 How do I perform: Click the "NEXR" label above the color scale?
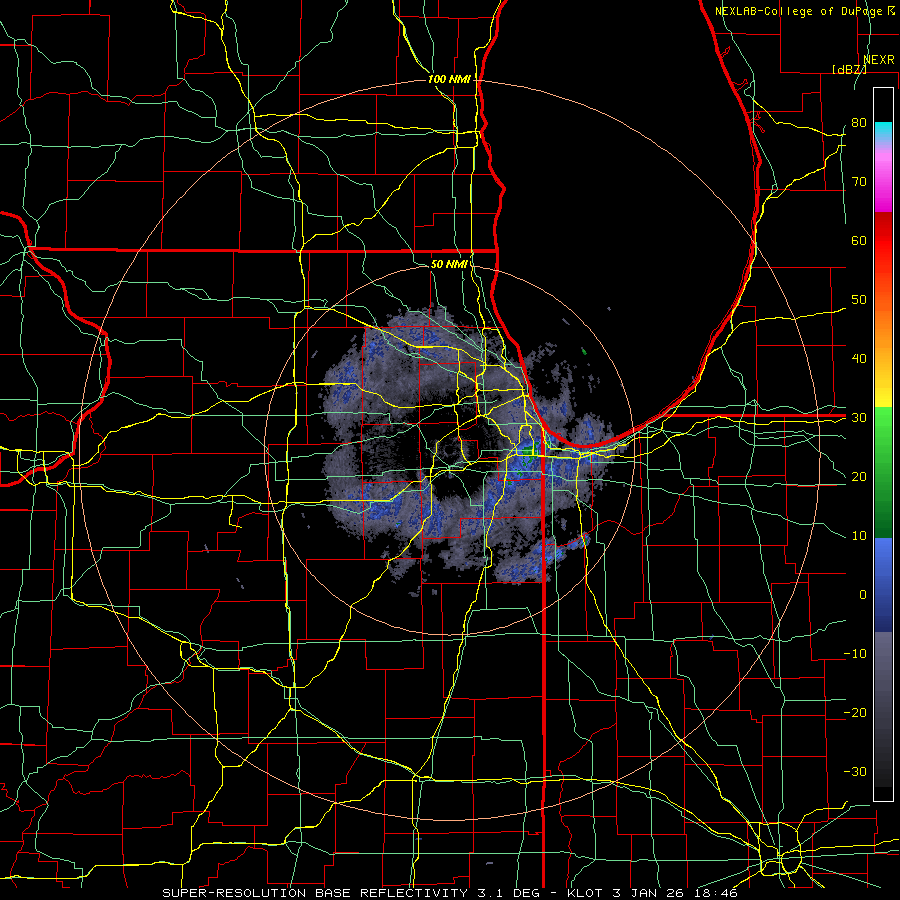(x=879, y=60)
